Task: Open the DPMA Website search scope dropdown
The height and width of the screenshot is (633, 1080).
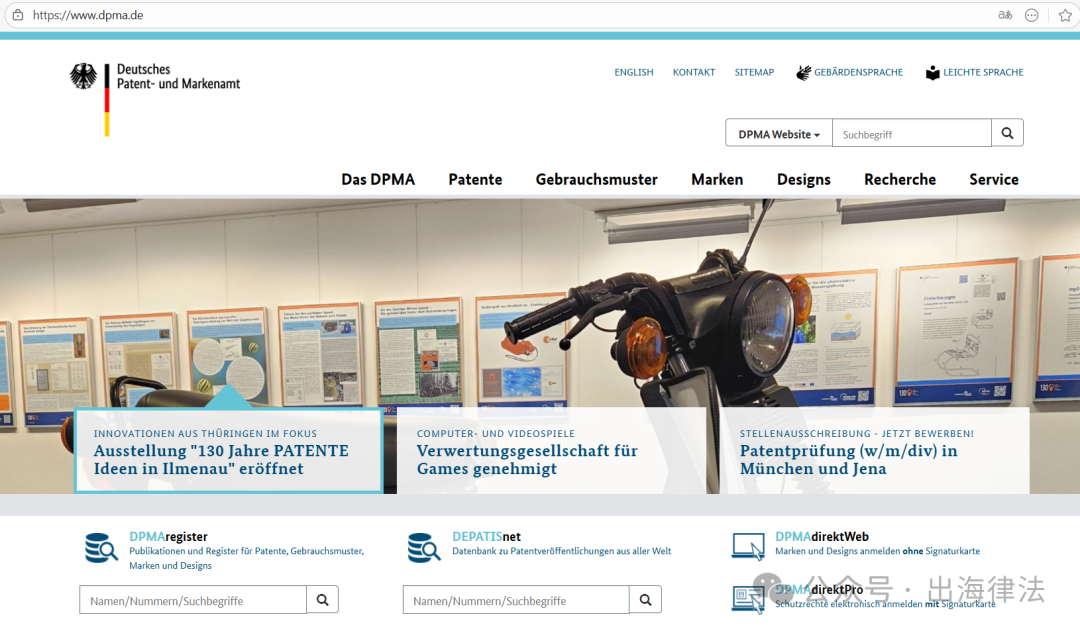Action: [x=779, y=134]
